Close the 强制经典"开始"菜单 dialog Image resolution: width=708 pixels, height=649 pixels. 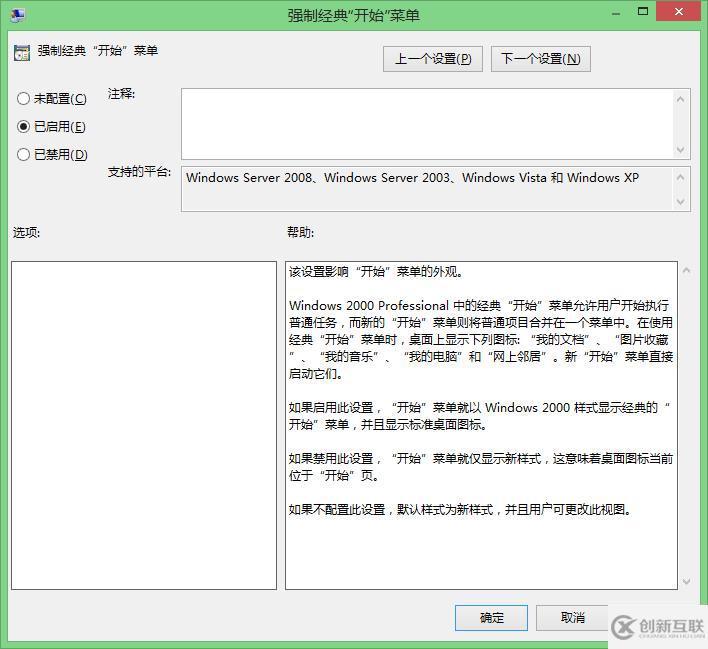pos(679,11)
